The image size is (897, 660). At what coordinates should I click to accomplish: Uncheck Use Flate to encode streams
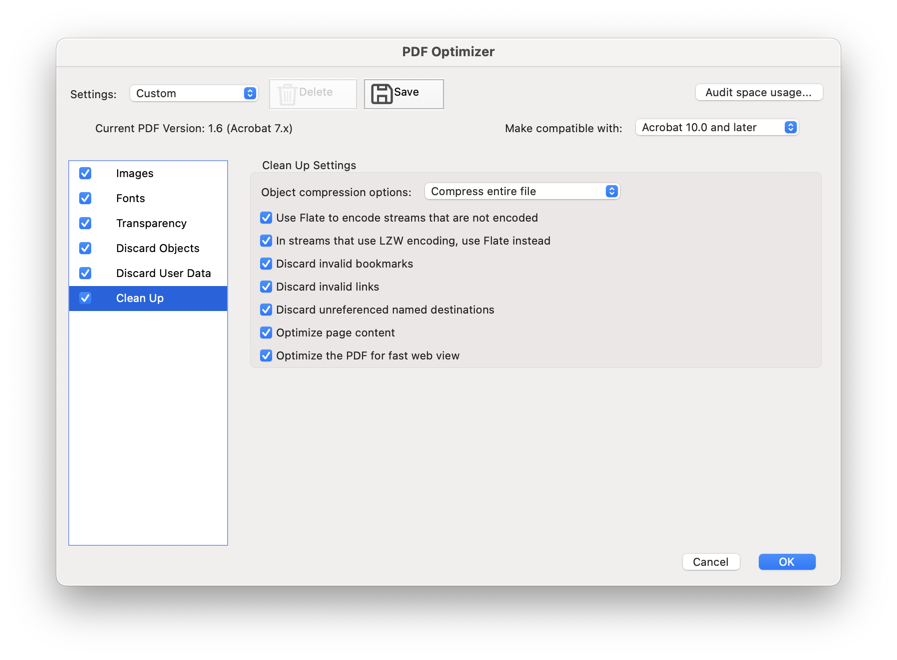266,218
